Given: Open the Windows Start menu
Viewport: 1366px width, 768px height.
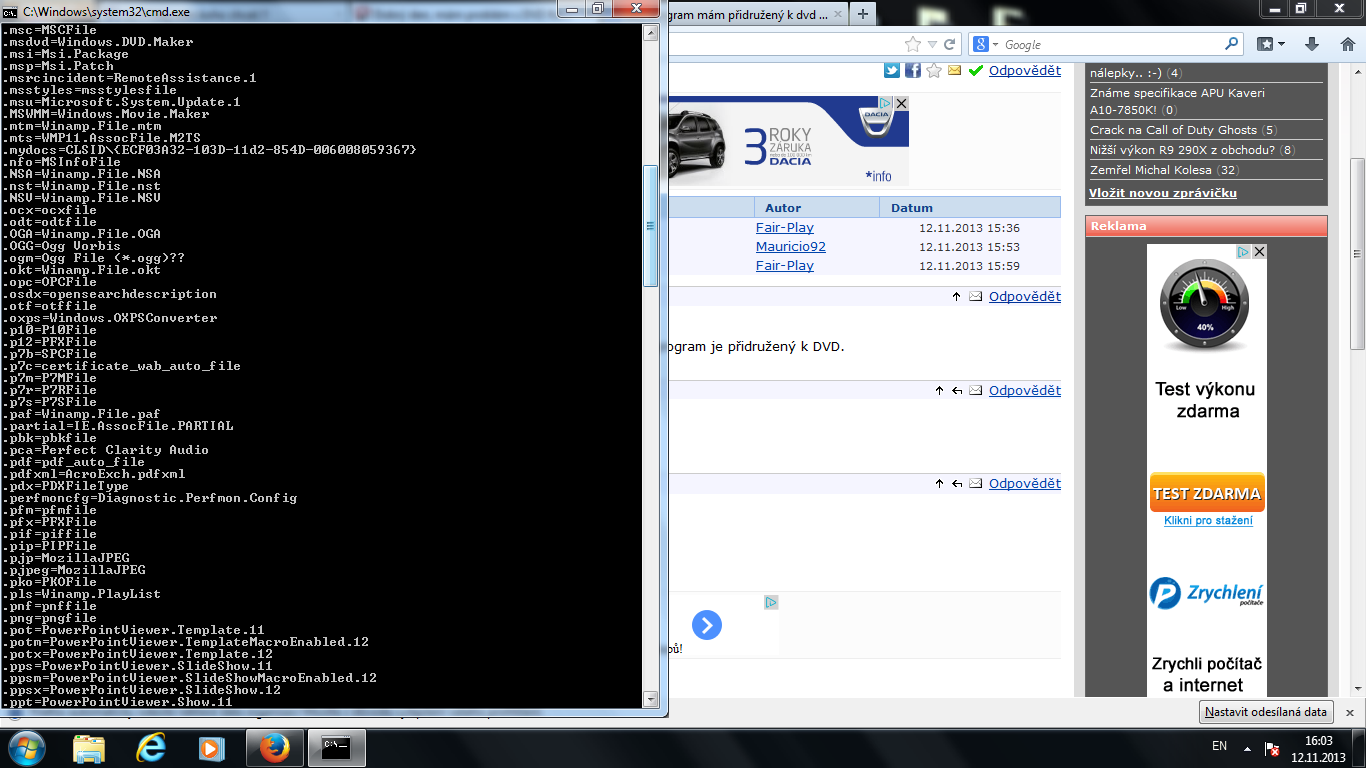Looking at the screenshot, I should [x=27, y=747].
